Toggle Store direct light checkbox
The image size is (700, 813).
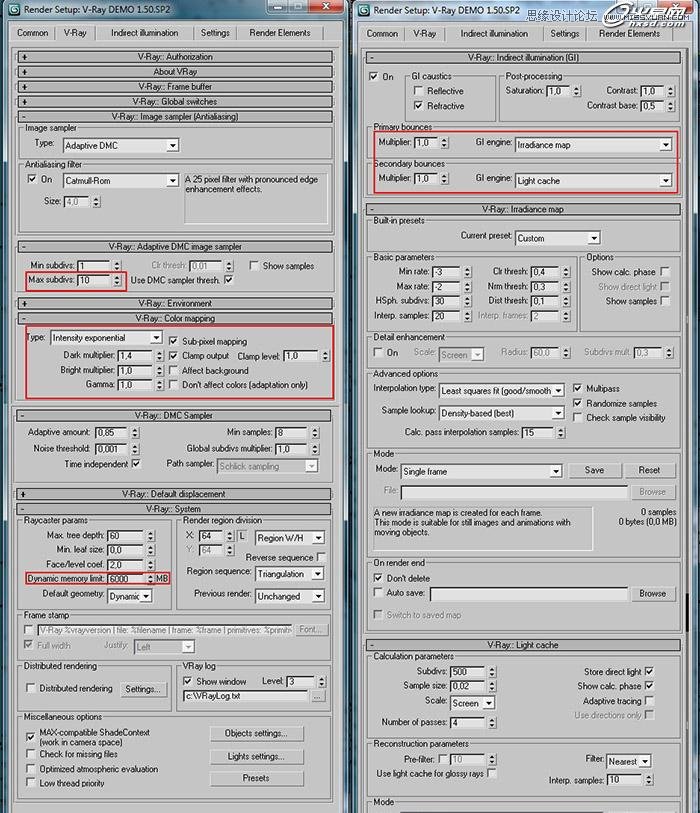(649, 671)
